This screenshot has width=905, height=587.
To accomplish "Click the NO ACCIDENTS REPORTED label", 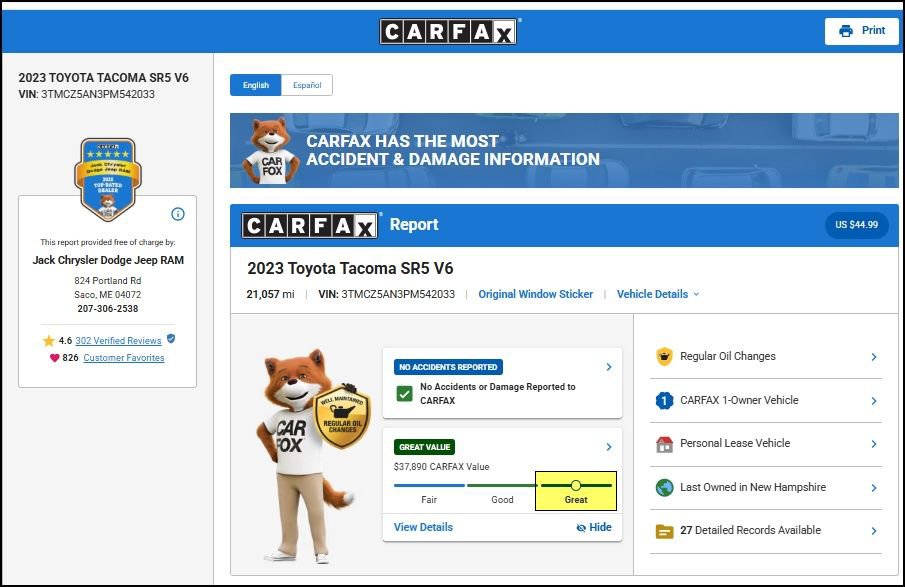I will point(448,367).
